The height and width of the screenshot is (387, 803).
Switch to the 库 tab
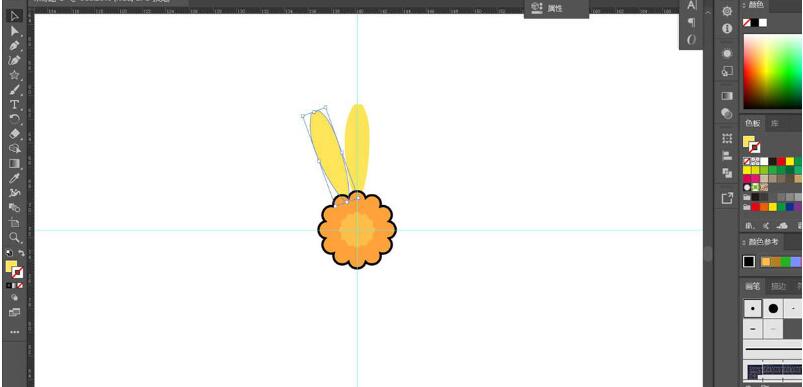pyautogui.click(x=775, y=123)
